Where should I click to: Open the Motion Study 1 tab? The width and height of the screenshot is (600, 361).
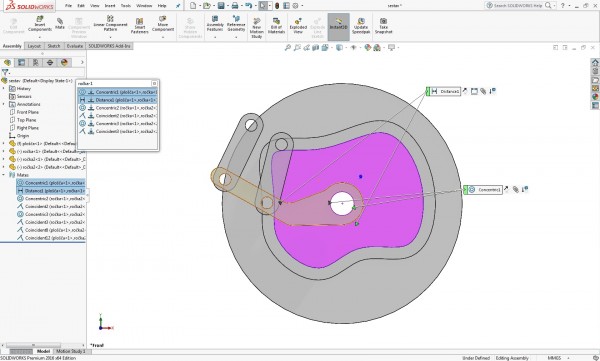70,351
